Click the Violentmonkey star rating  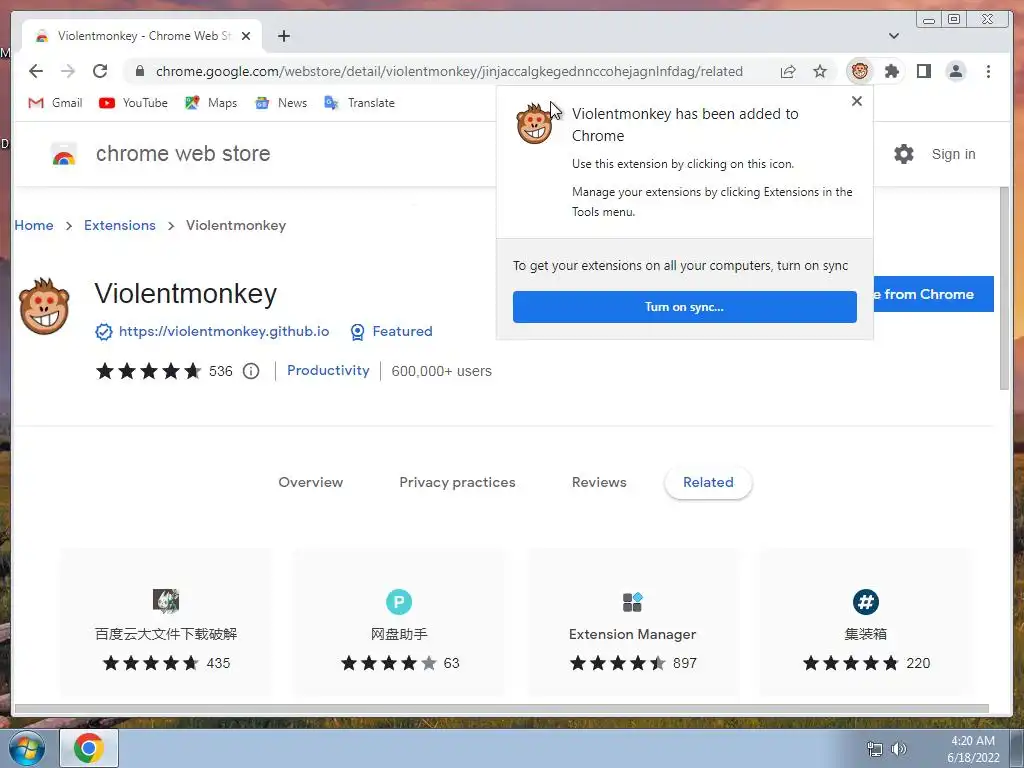[x=148, y=371]
